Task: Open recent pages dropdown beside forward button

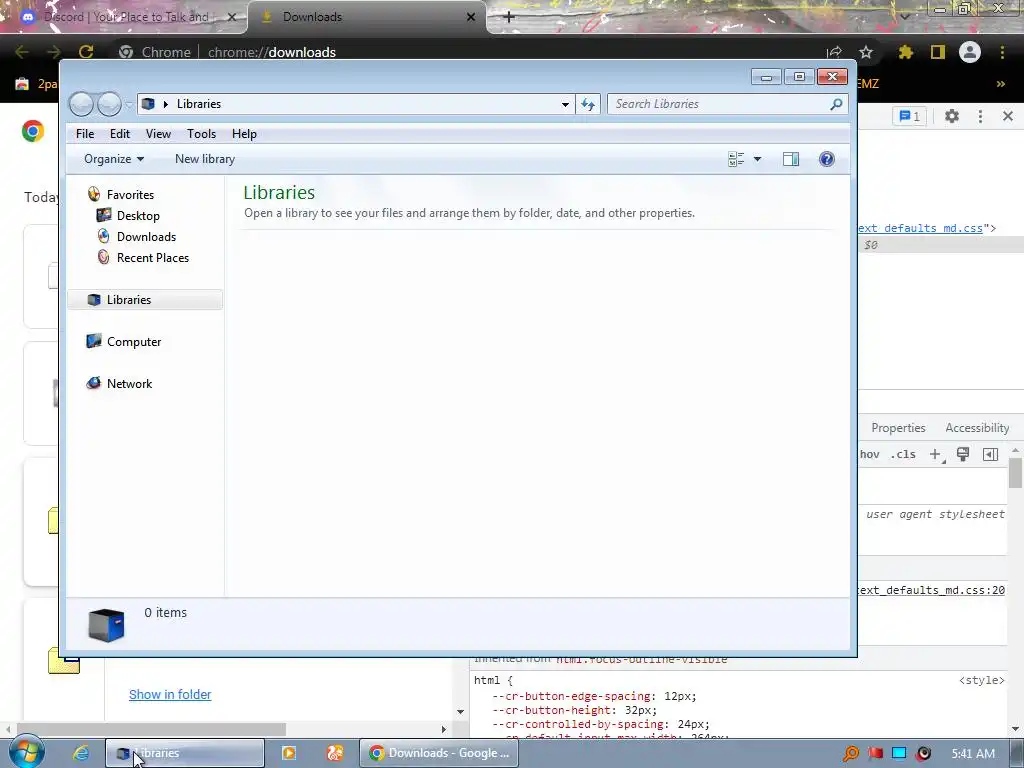Action: click(x=129, y=104)
